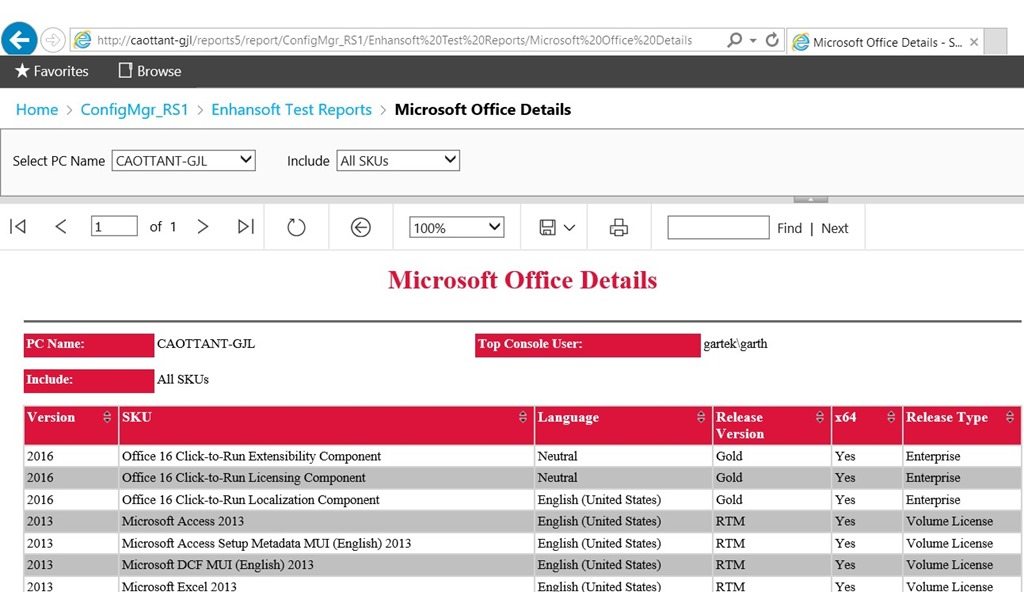Sort table by Version column
Image resolution: width=1024 pixels, height=592 pixels.
[x=107, y=418]
